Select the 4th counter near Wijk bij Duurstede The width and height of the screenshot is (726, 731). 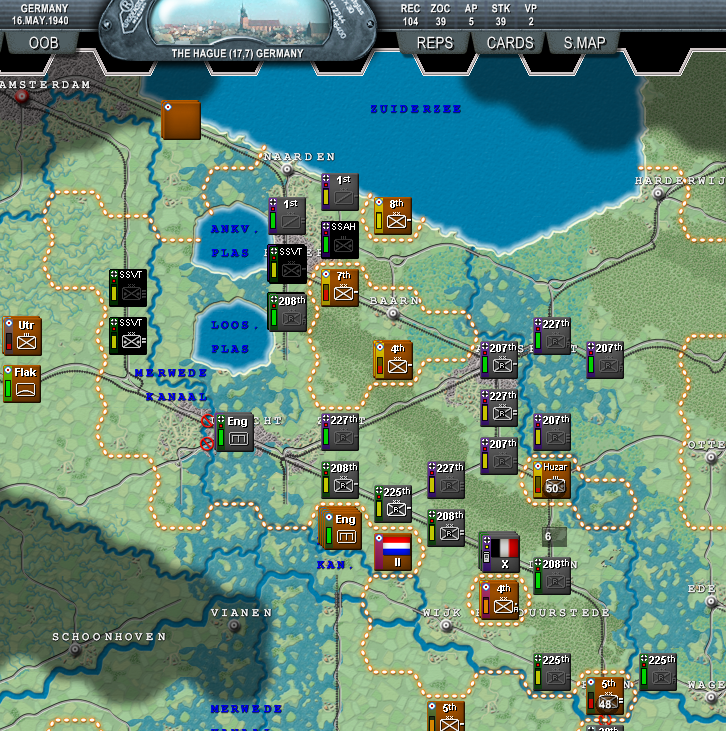[x=500, y=601]
